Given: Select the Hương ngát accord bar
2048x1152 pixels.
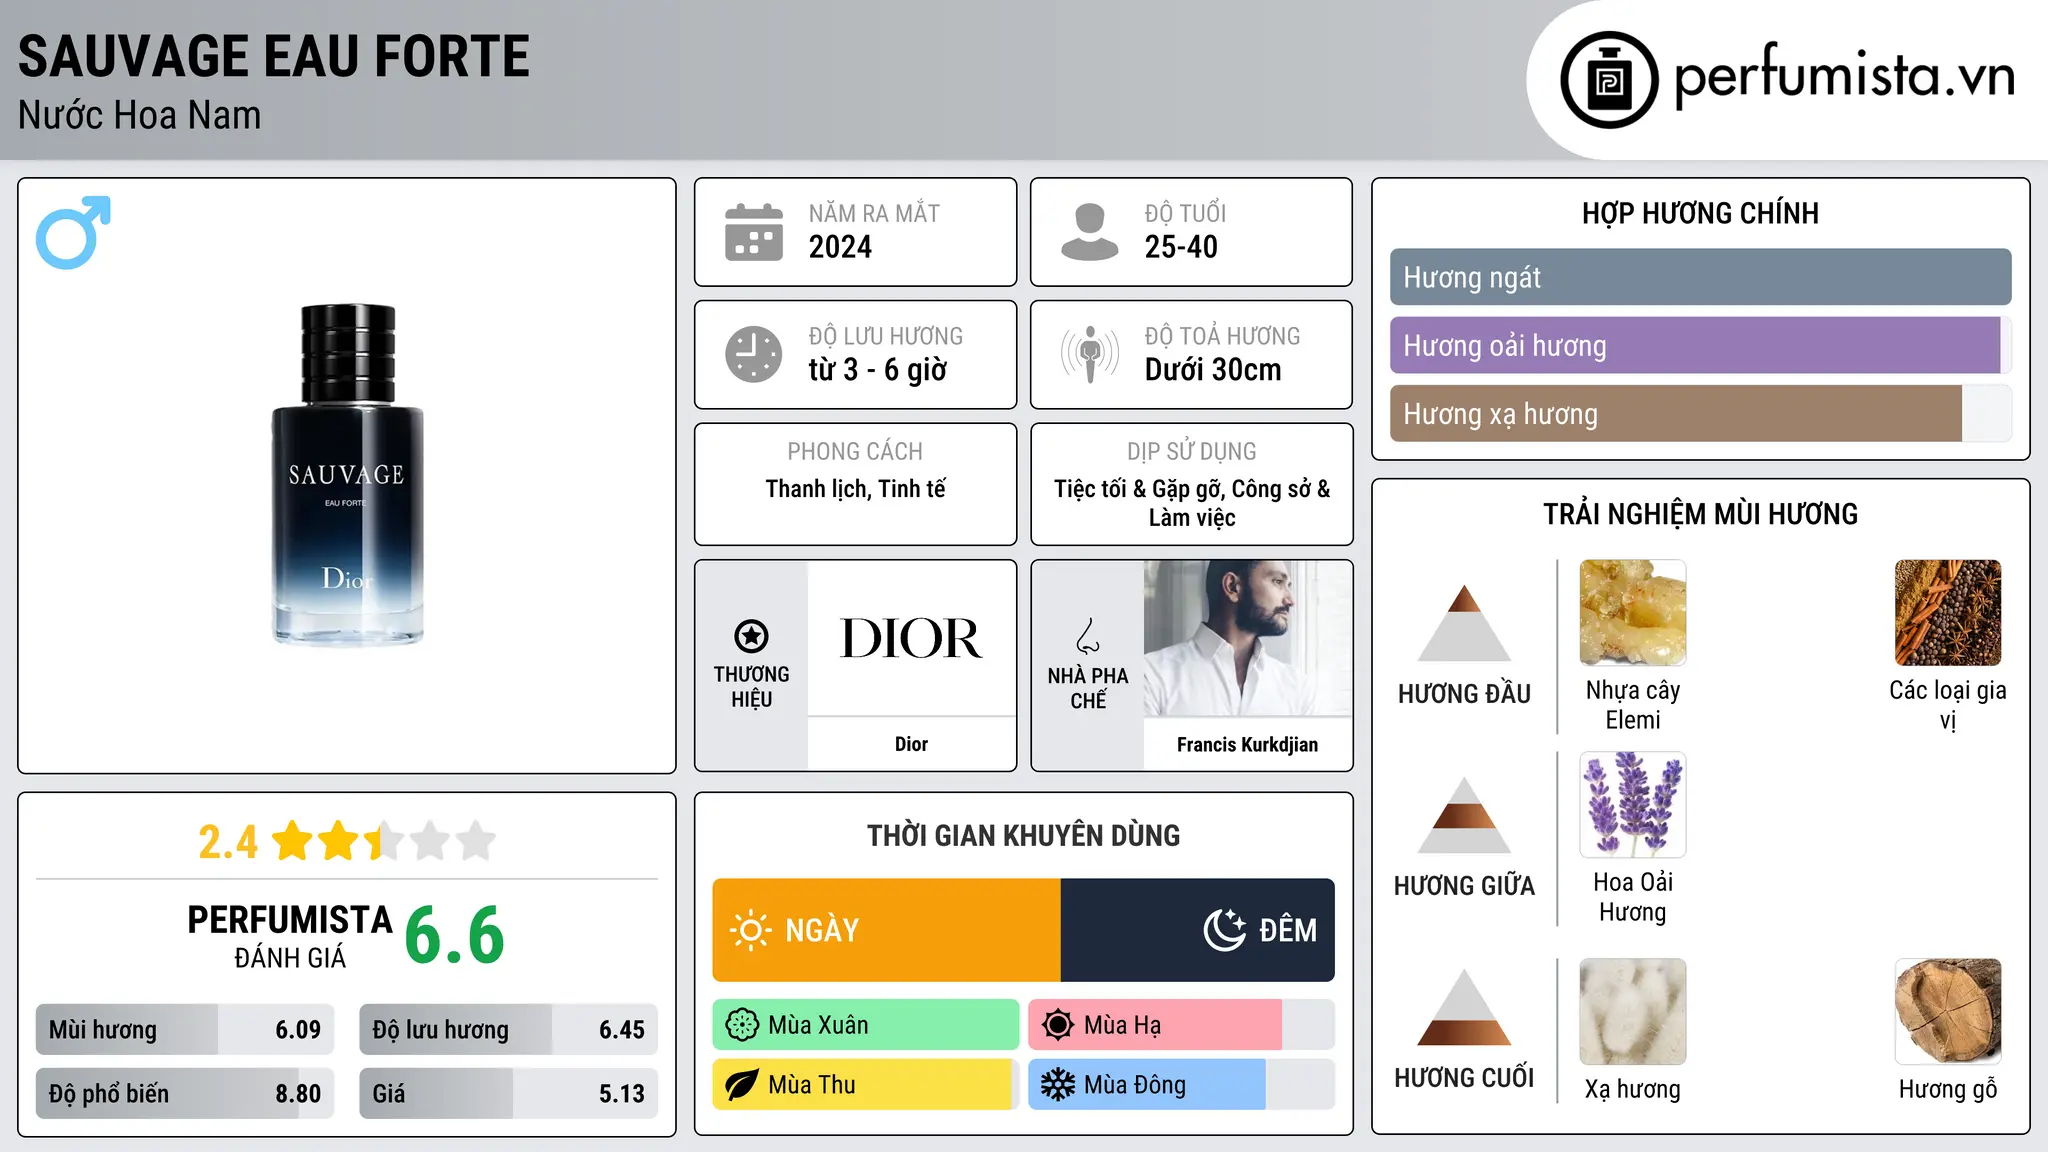Looking at the screenshot, I should (1700, 277).
